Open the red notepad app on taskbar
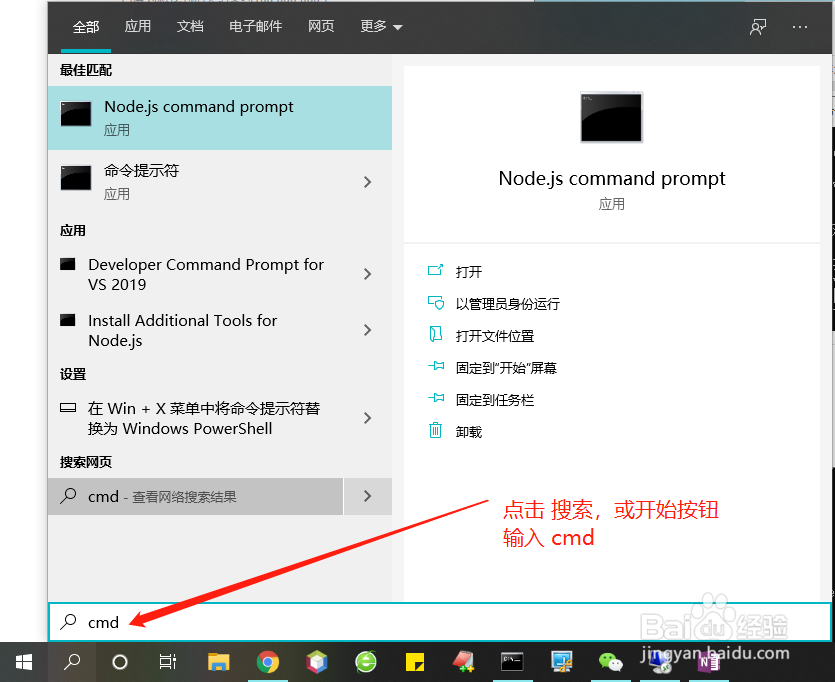The height and width of the screenshot is (682, 835). click(463, 662)
